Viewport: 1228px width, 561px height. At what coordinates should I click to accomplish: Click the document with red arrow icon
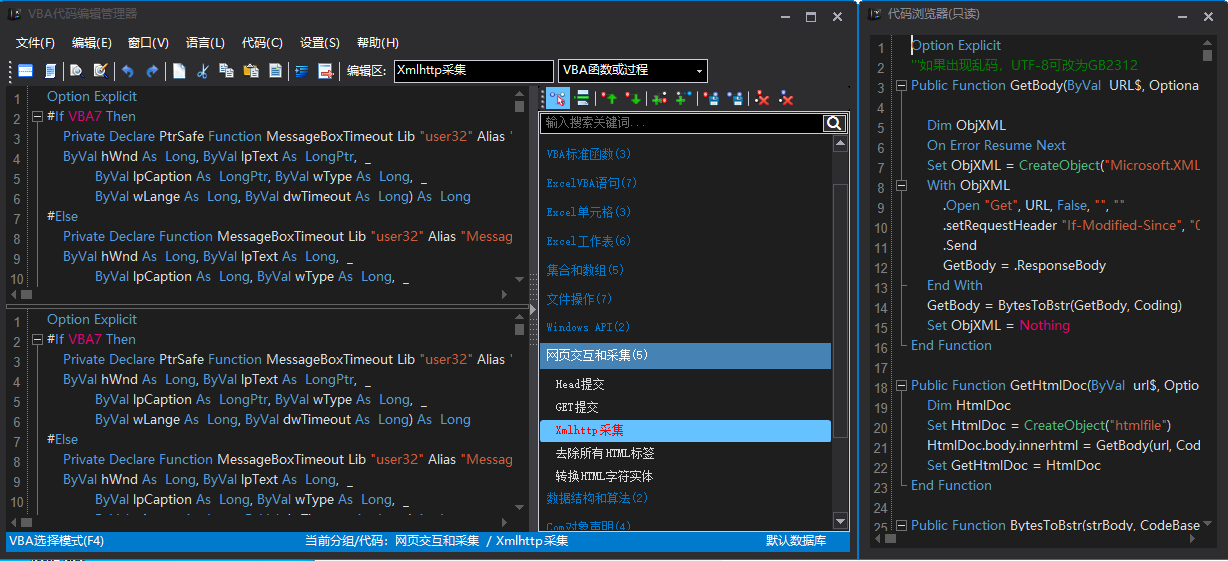pyautogui.click(x=326, y=71)
